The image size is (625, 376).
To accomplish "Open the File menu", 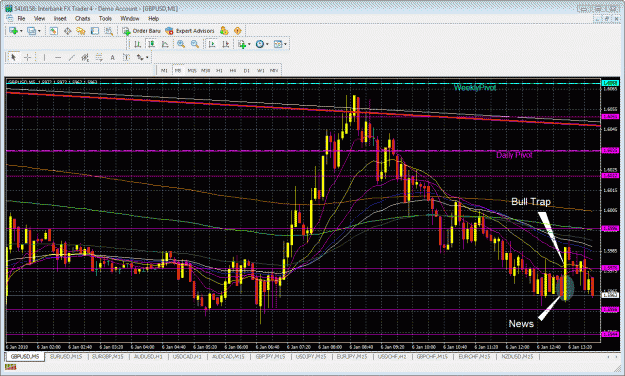I will 21,18.
